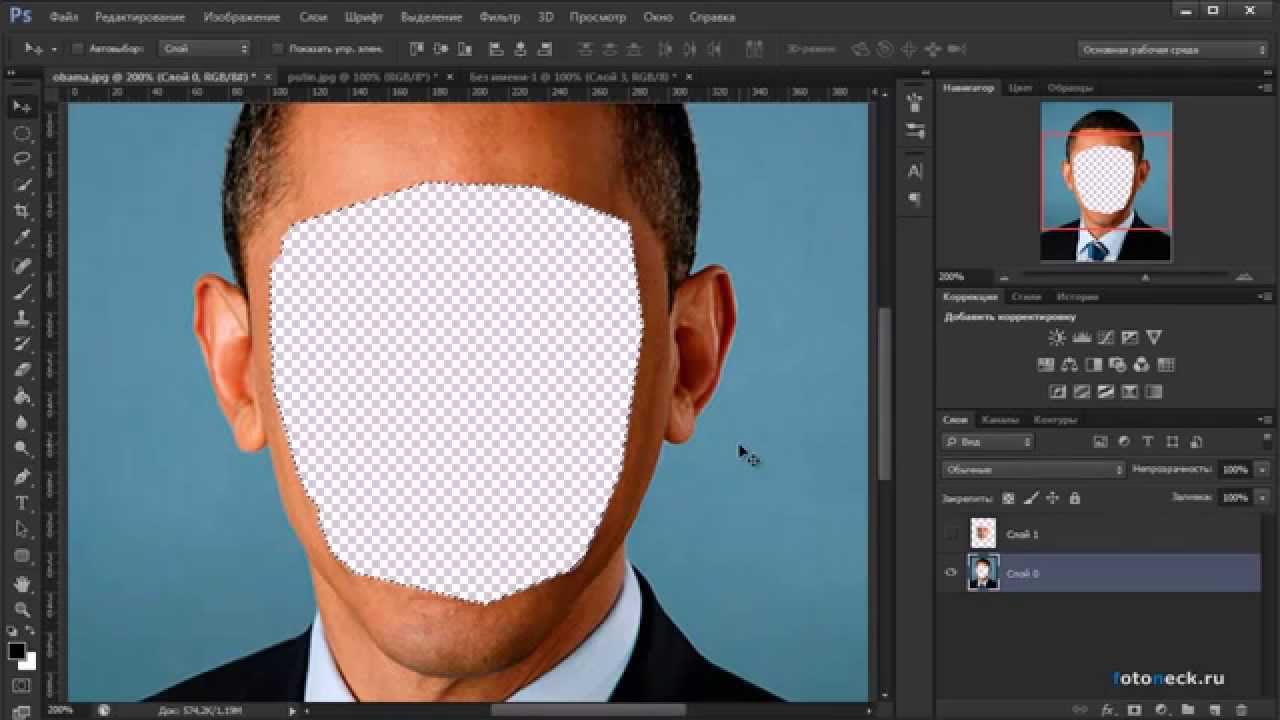Pick the Eyedropper tool

click(22, 238)
